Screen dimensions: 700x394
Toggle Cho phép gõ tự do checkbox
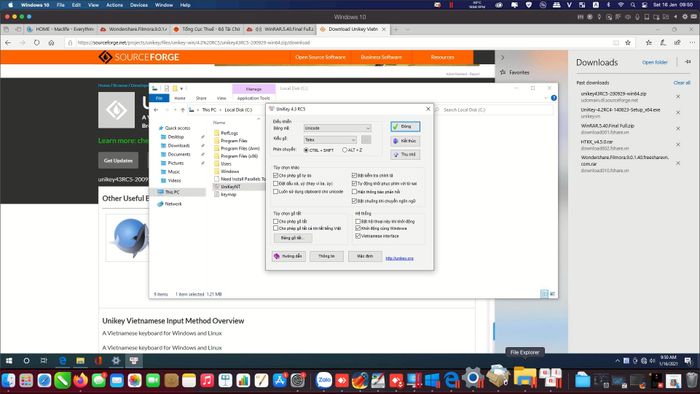pos(275,175)
